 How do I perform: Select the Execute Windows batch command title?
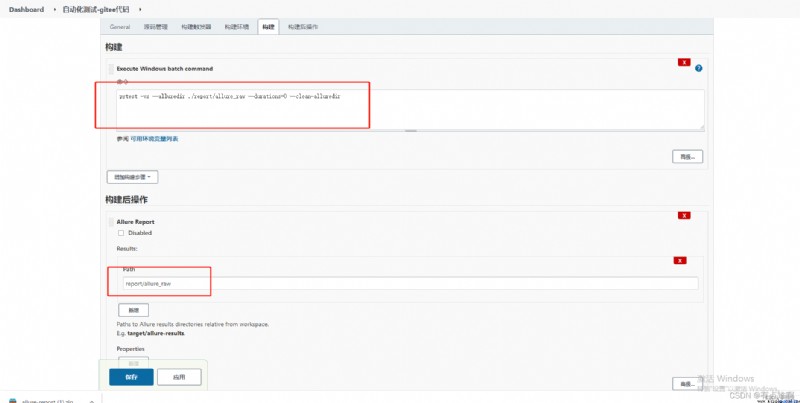(x=165, y=69)
